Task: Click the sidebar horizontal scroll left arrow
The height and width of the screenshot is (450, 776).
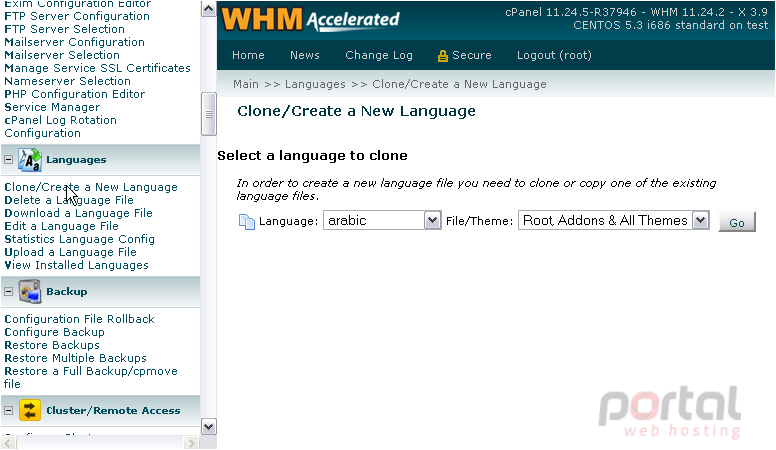Action: (x=9, y=443)
